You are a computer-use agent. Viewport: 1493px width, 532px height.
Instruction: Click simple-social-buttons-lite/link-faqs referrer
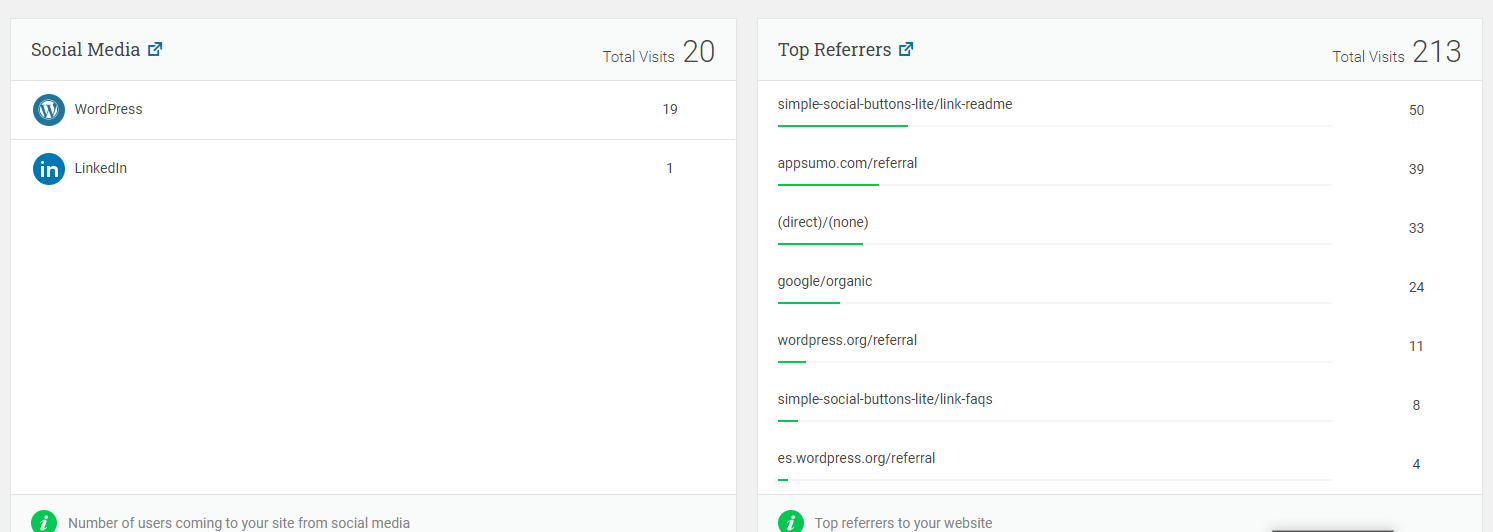coord(885,399)
